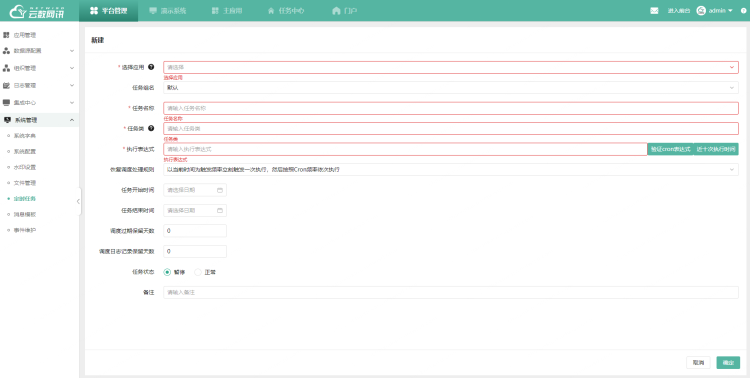750x378 pixels.
Task: Click the 近十次执行时间 button
Action: (x=716, y=149)
